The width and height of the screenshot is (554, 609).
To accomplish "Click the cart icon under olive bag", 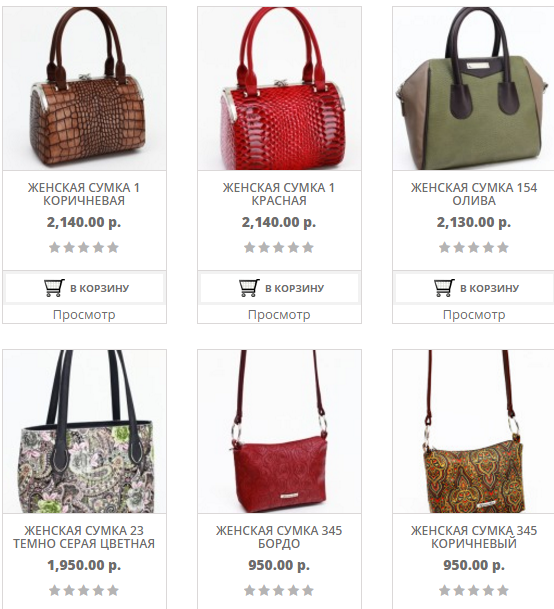I will (444, 288).
